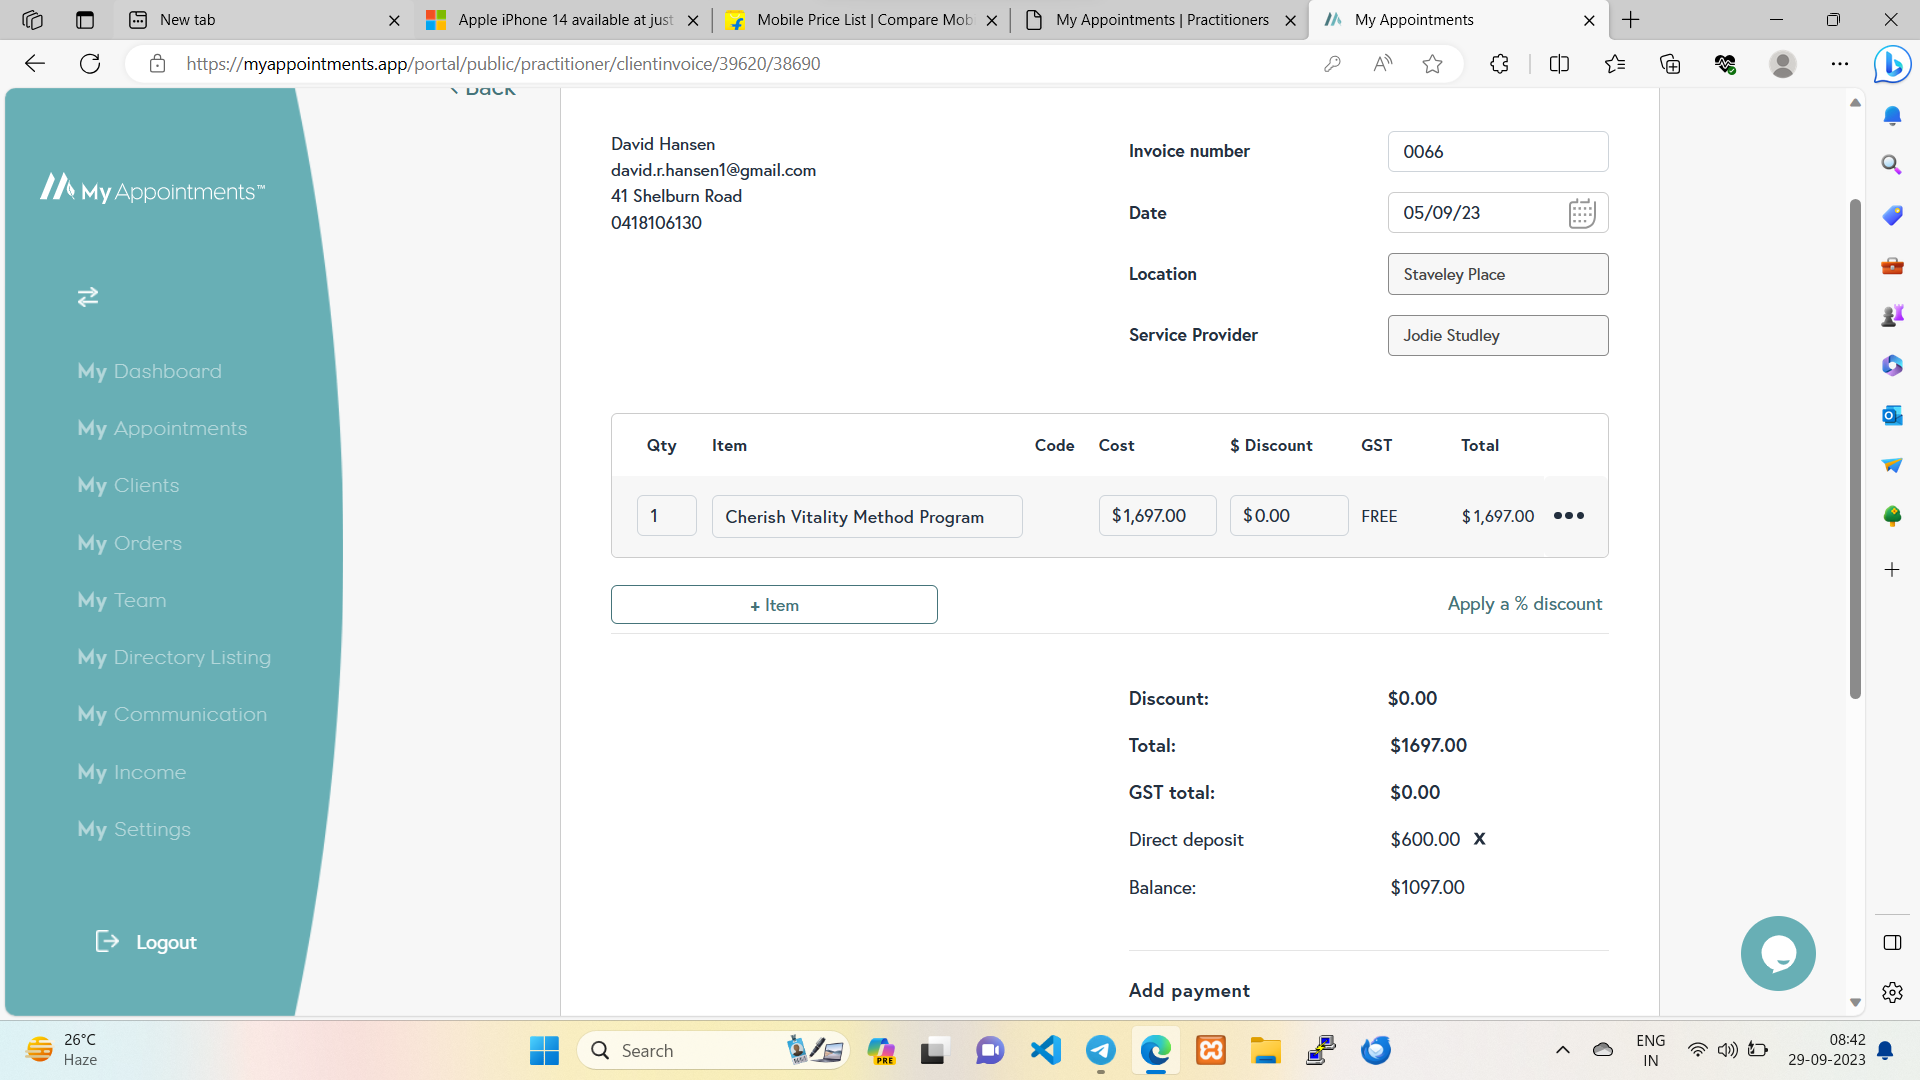Click the My Appointments logo
1920x1080 pixels.
152,189
